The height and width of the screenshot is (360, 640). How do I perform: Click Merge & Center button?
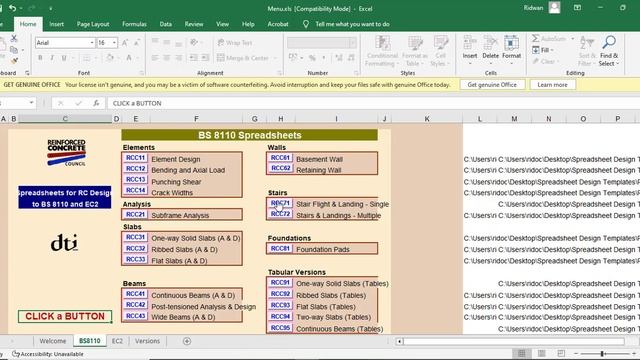point(243,58)
